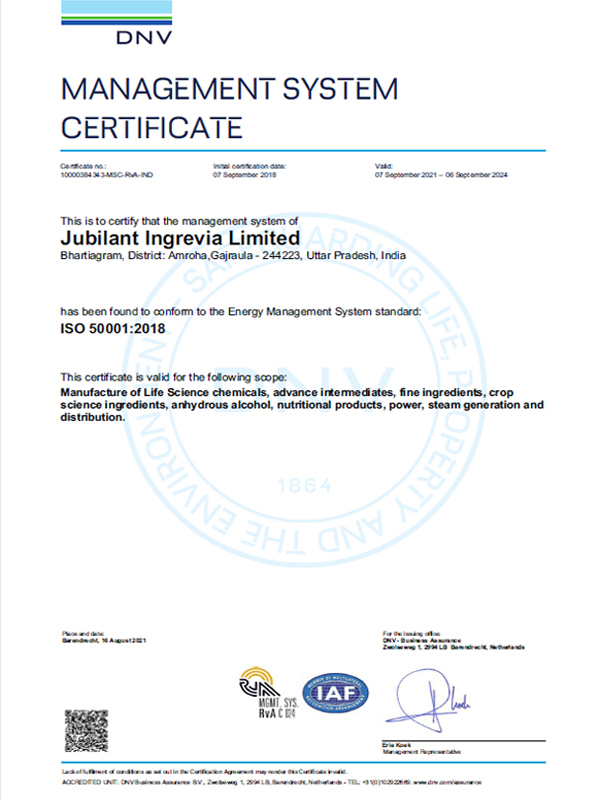600x800 pixels.
Task: Select company name Jubilant Ingrevia Limited
Action: click(x=180, y=238)
